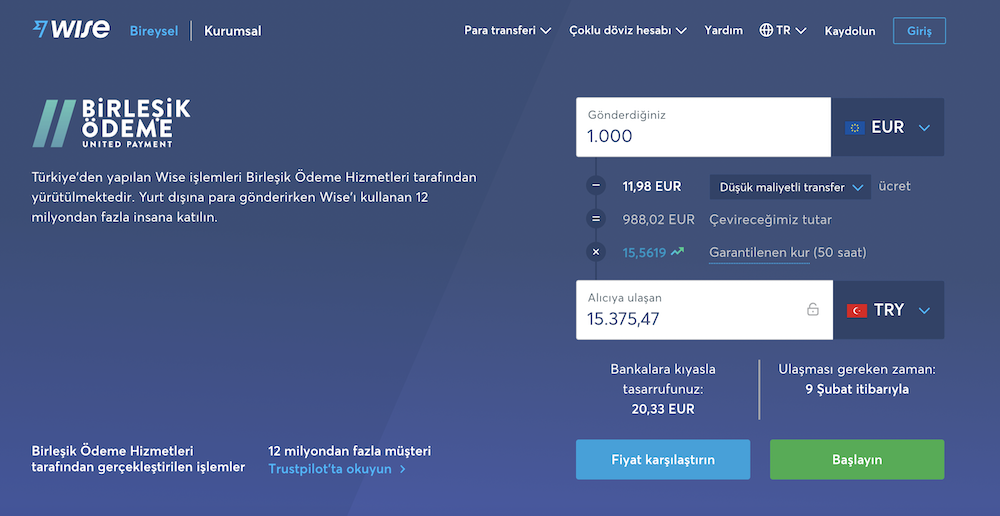Click the 20,33 EUR savings value
This screenshot has height=516, width=1000.
coord(663,409)
